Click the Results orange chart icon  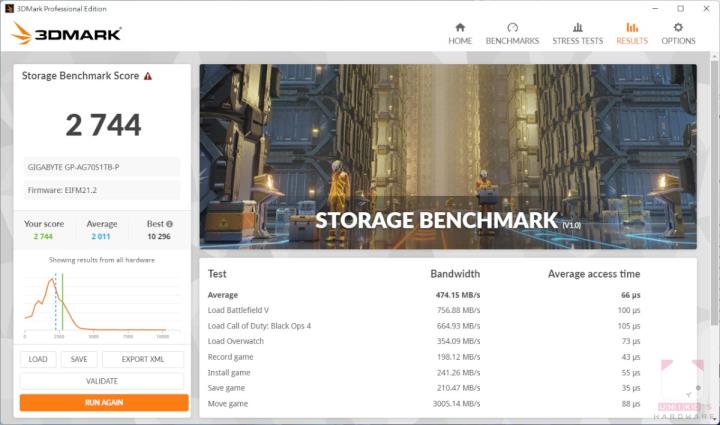[632, 27]
